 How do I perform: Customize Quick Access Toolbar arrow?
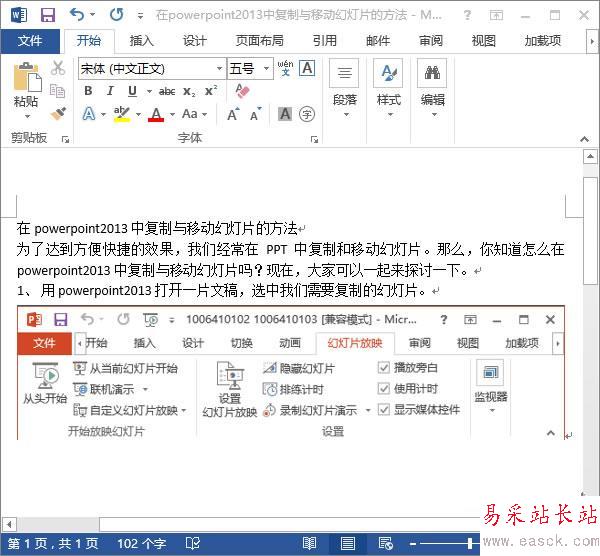tap(140, 16)
